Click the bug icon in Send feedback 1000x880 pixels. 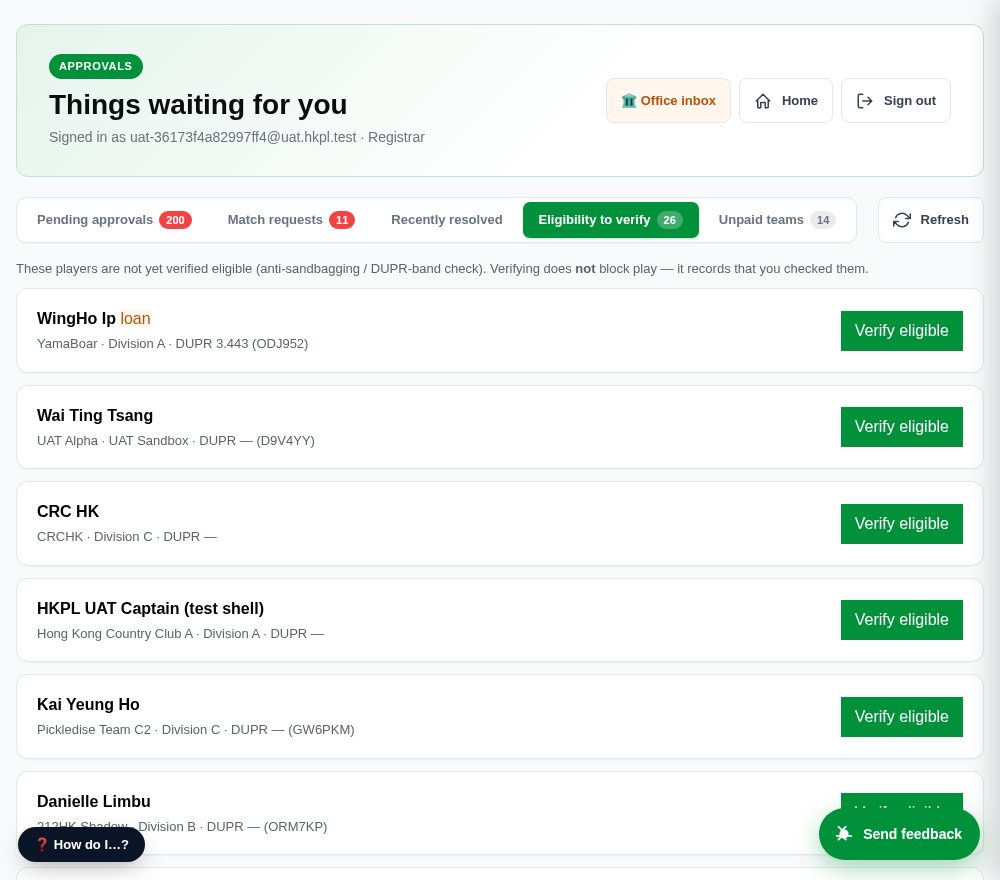[x=844, y=834]
